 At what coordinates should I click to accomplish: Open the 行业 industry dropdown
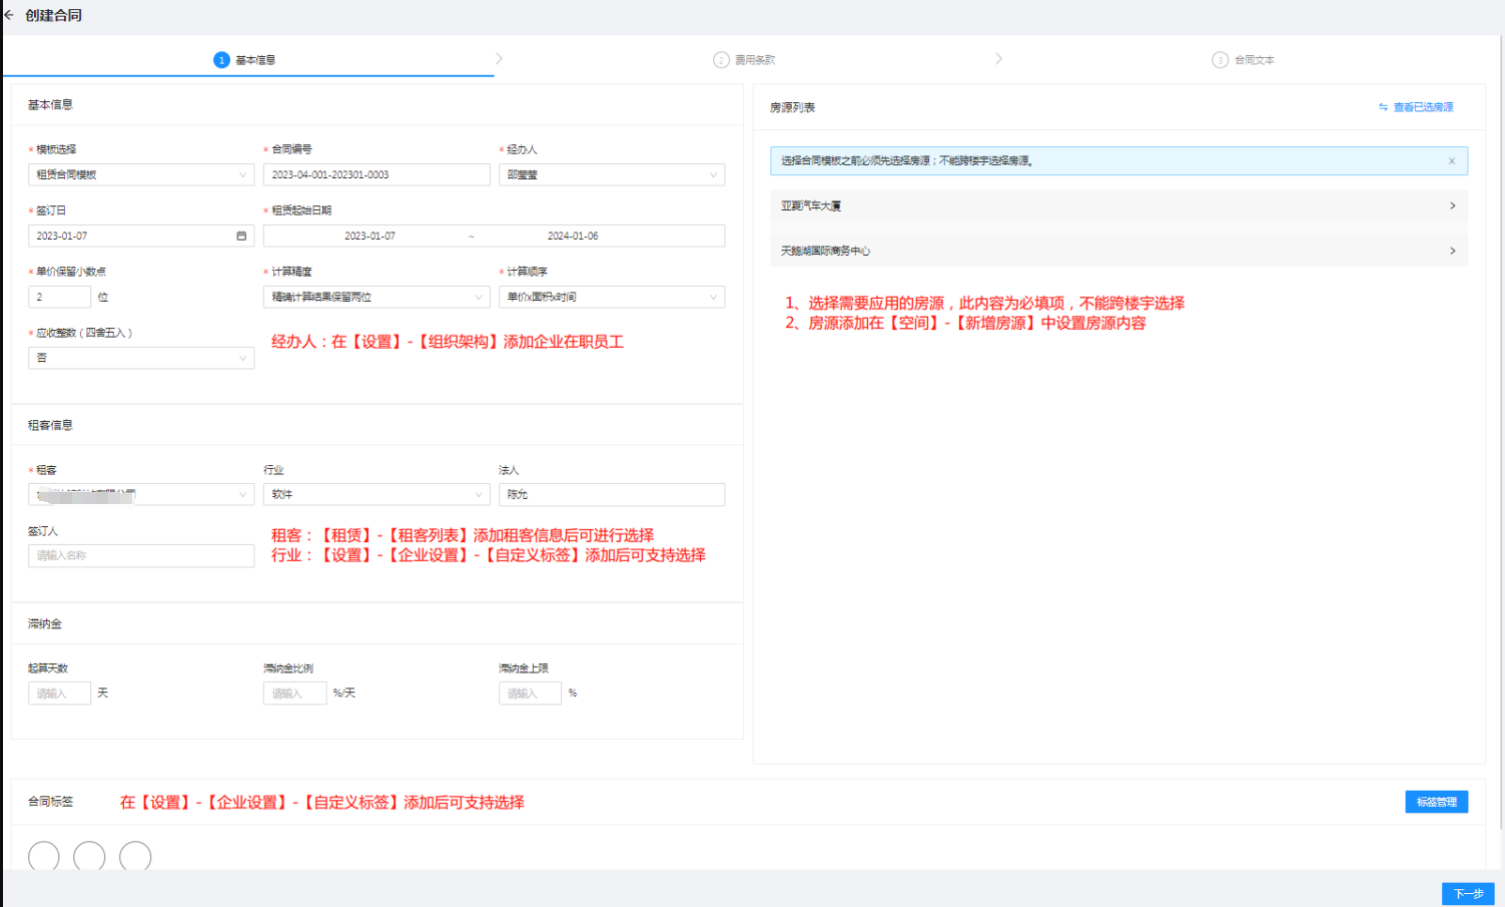376,495
